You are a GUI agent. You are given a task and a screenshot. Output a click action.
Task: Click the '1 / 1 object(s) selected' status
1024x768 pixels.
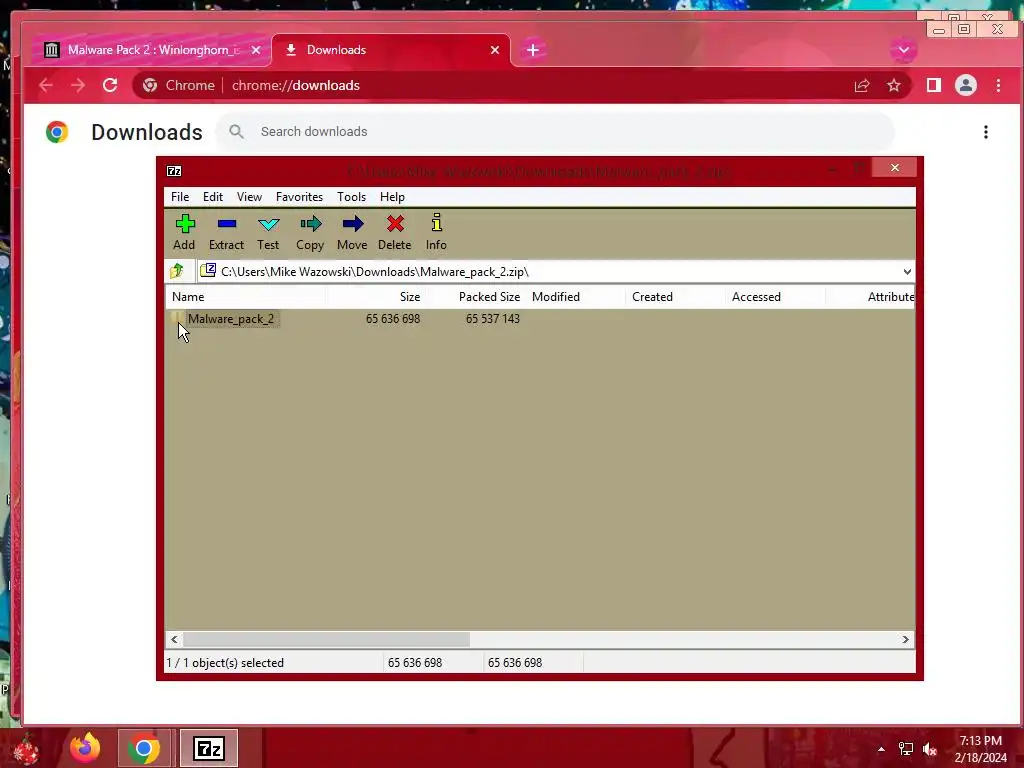225,663
